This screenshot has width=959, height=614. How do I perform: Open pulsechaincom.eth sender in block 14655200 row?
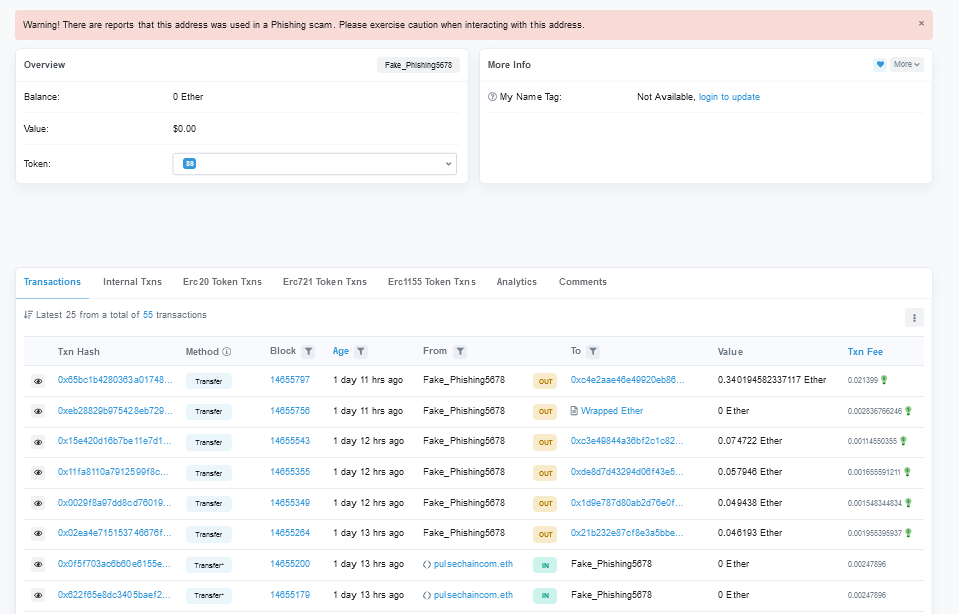(x=473, y=564)
